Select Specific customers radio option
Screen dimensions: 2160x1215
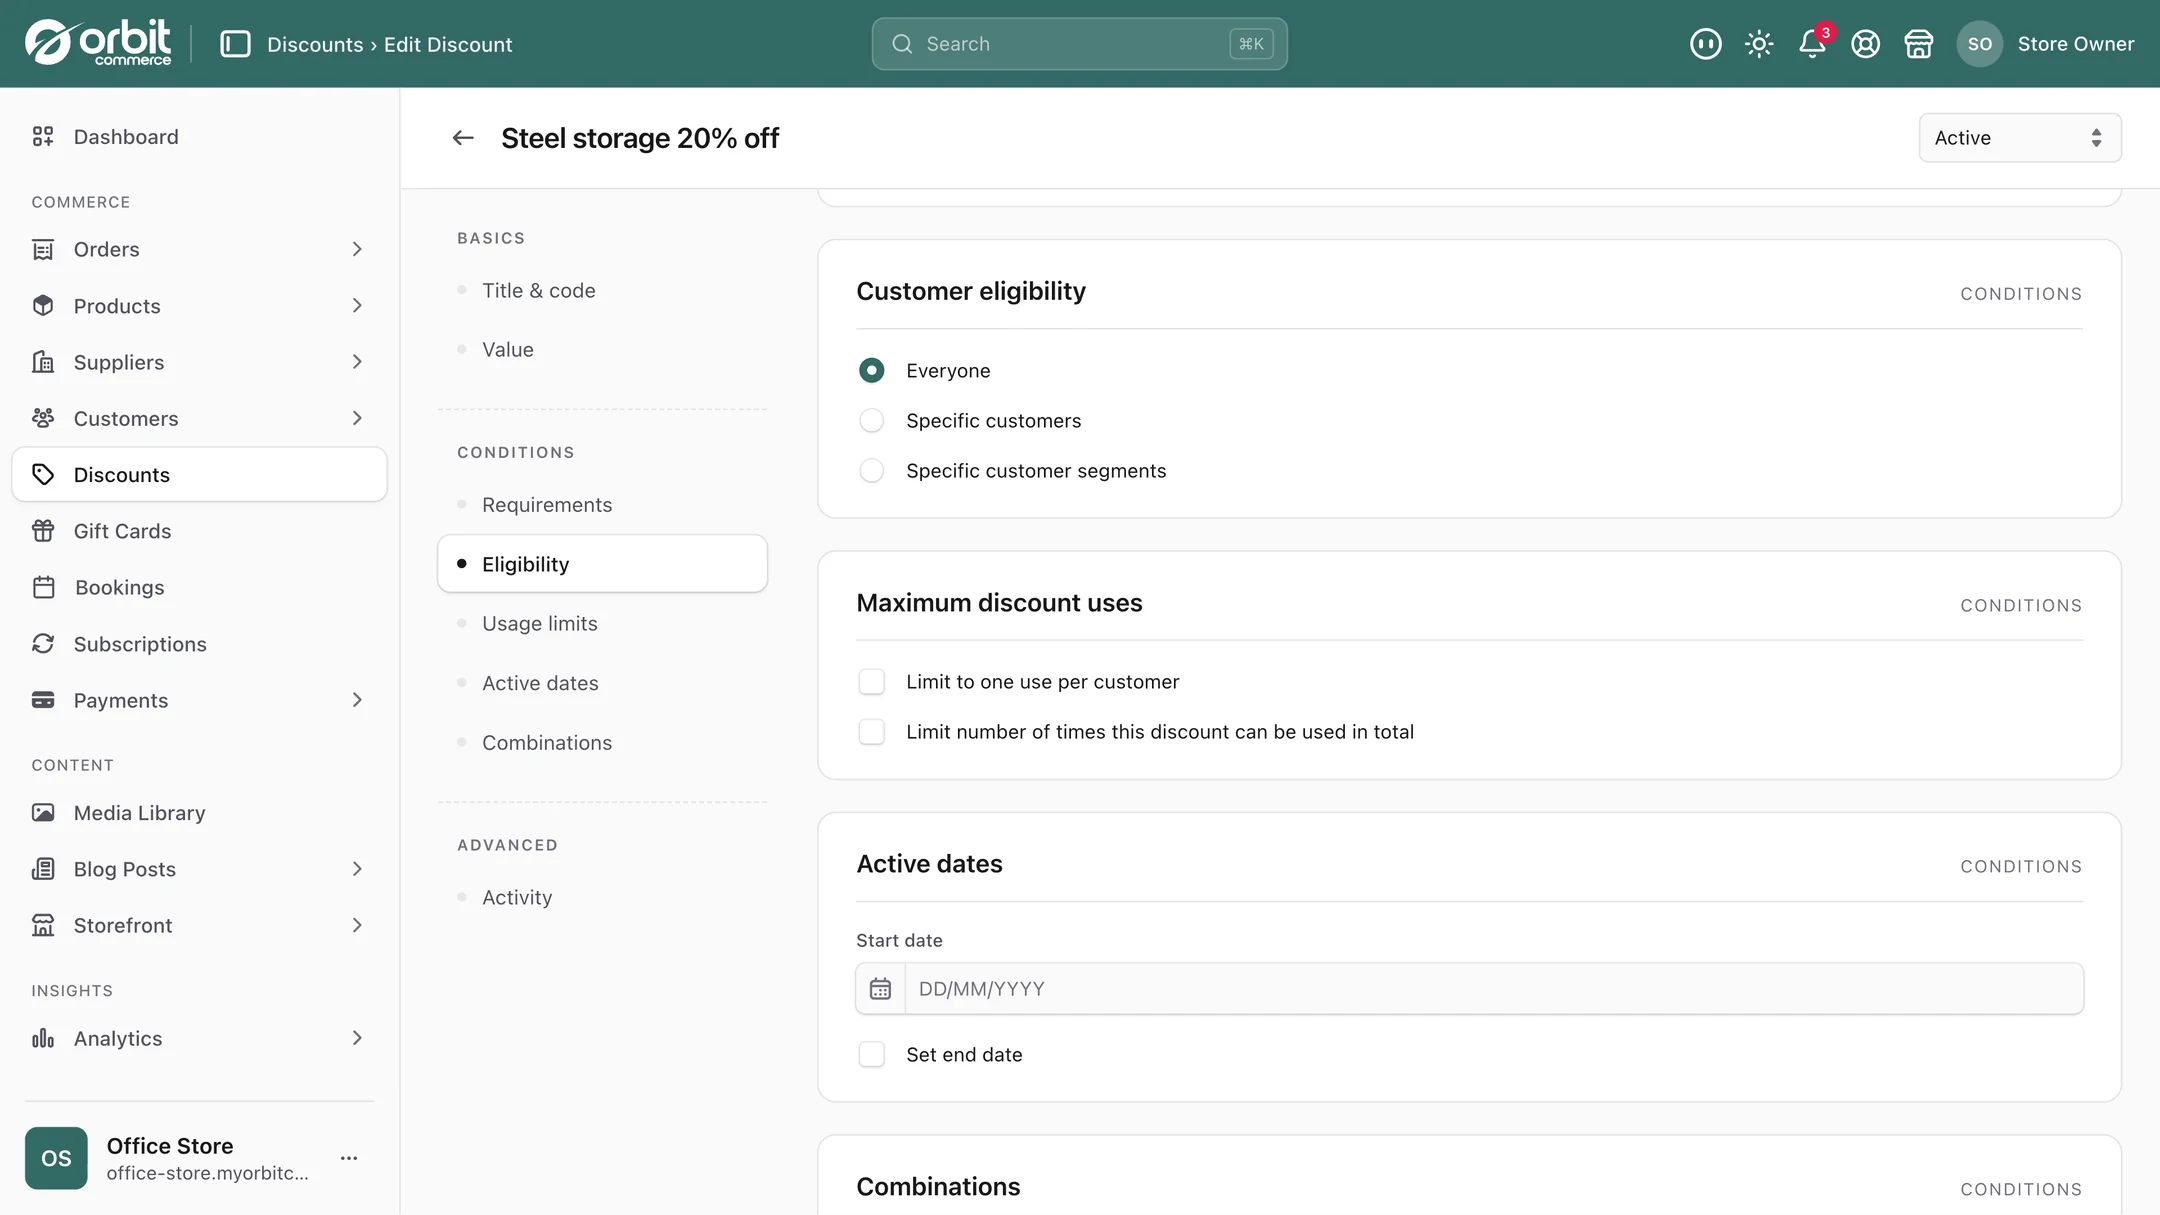872,420
